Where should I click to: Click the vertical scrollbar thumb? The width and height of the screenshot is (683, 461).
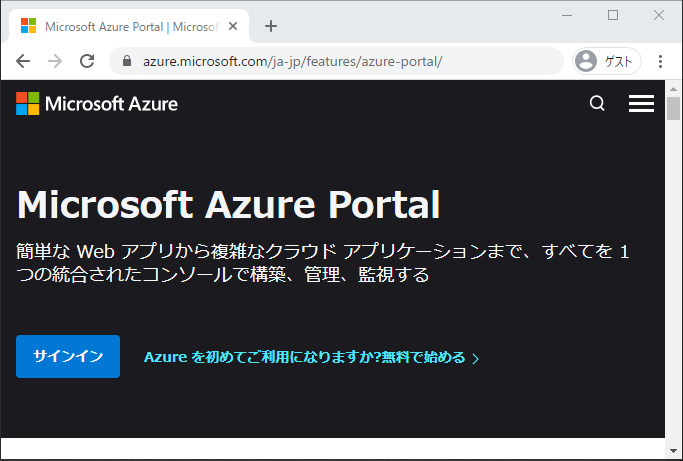673,108
